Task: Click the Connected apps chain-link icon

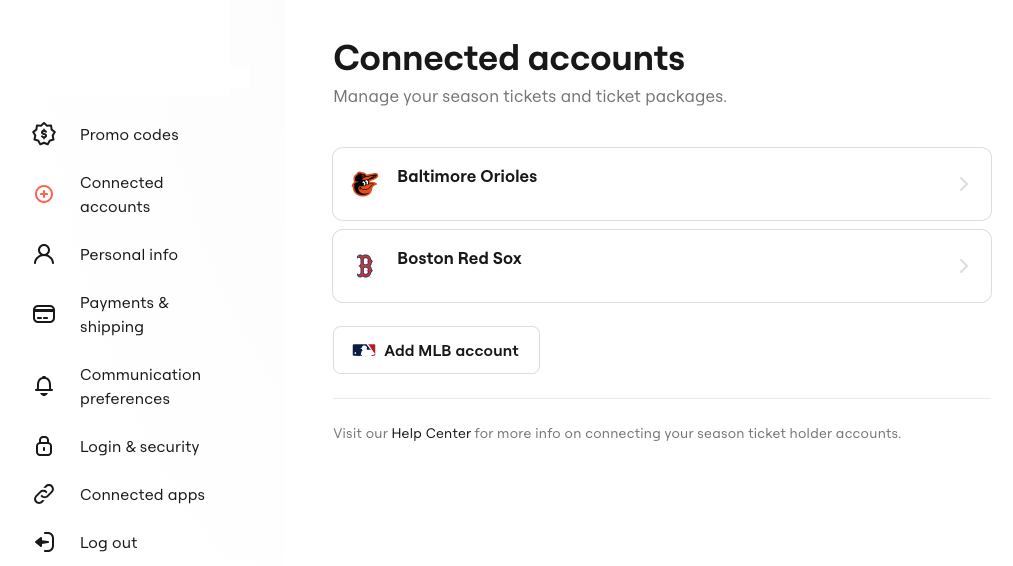Action: pyautogui.click(x=44, y=494)
